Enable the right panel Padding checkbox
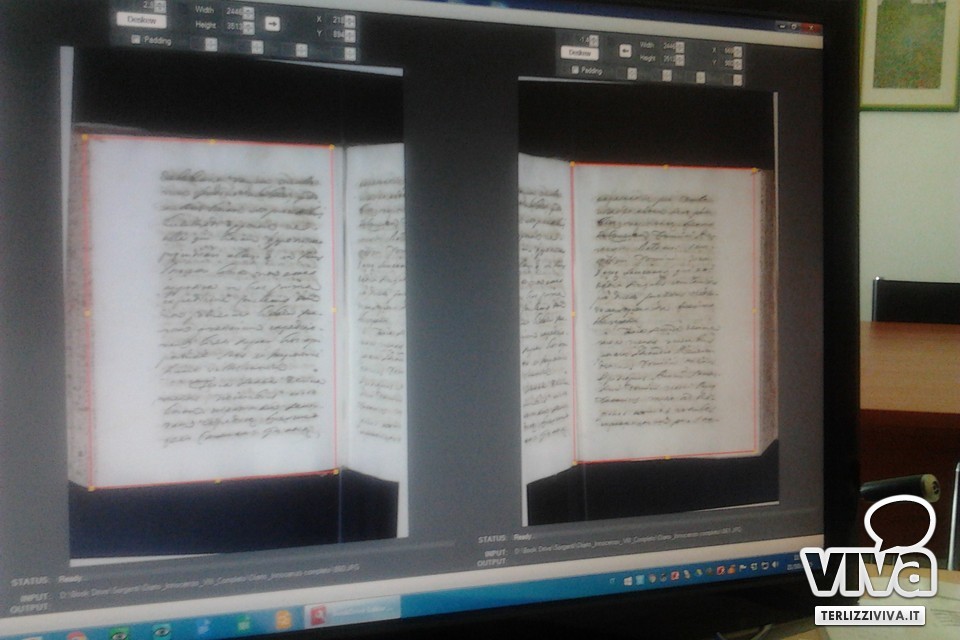Viewport: 960px width, 640px height. coord(575,70)
